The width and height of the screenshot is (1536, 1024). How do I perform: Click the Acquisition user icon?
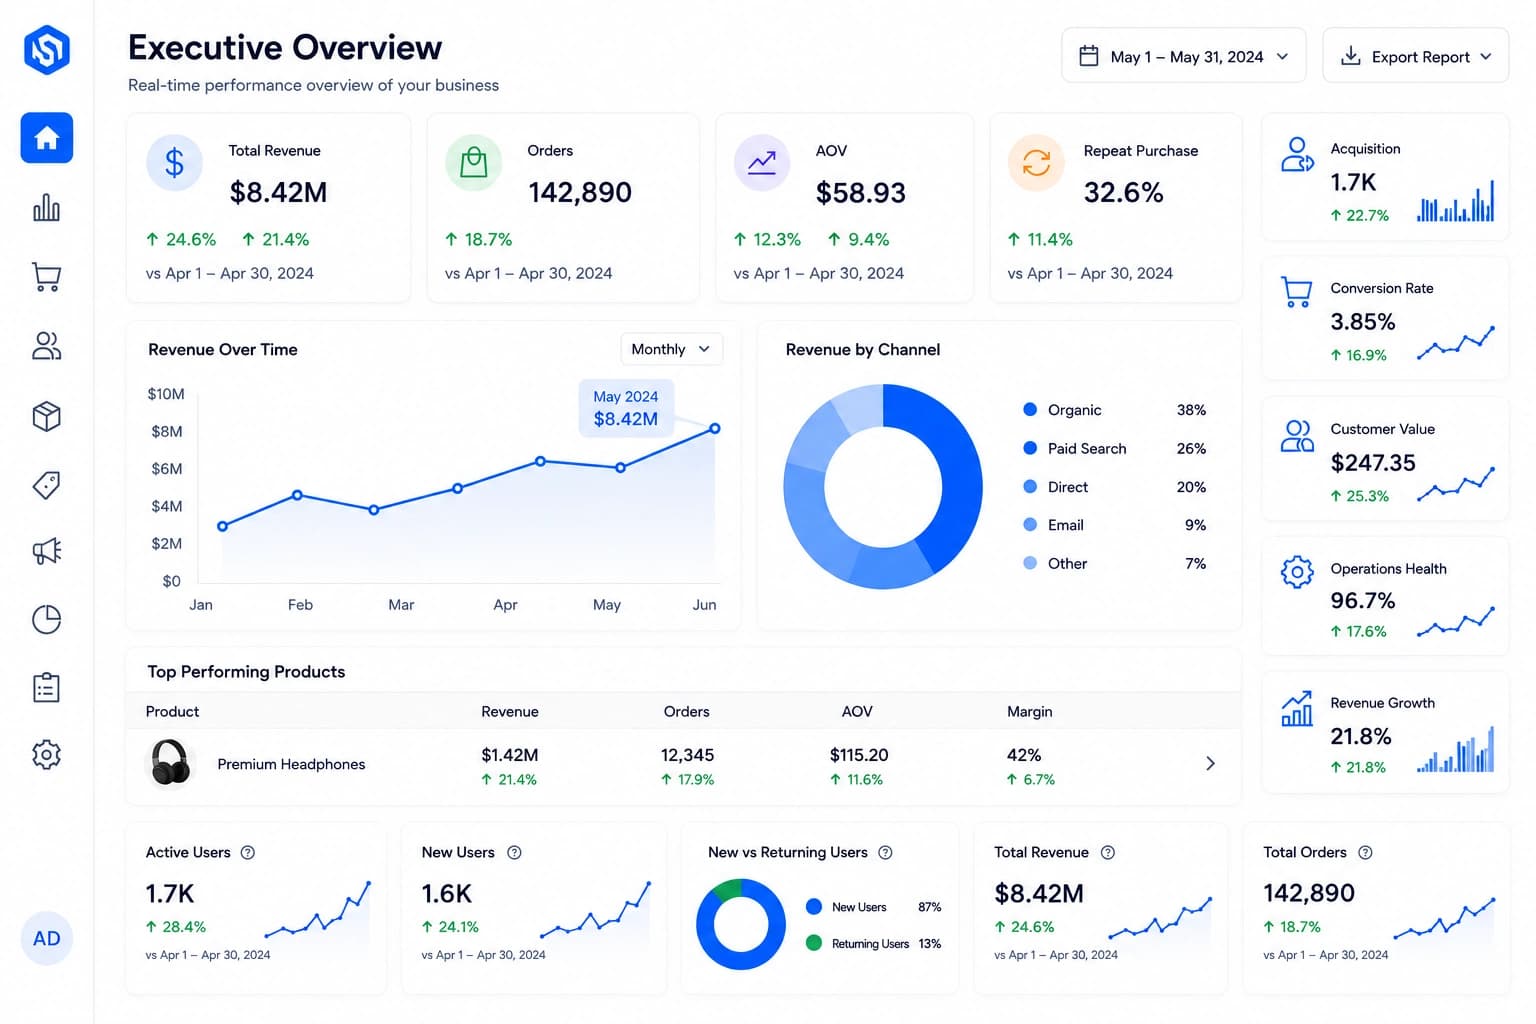click(x=1297, y=155)
